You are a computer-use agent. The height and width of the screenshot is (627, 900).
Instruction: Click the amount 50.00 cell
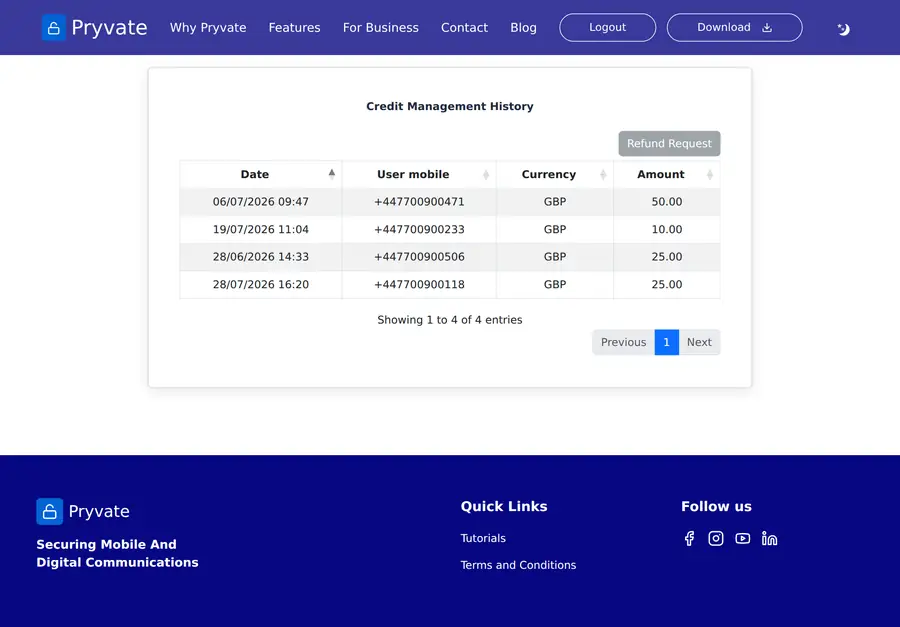(x=666, y=202)
